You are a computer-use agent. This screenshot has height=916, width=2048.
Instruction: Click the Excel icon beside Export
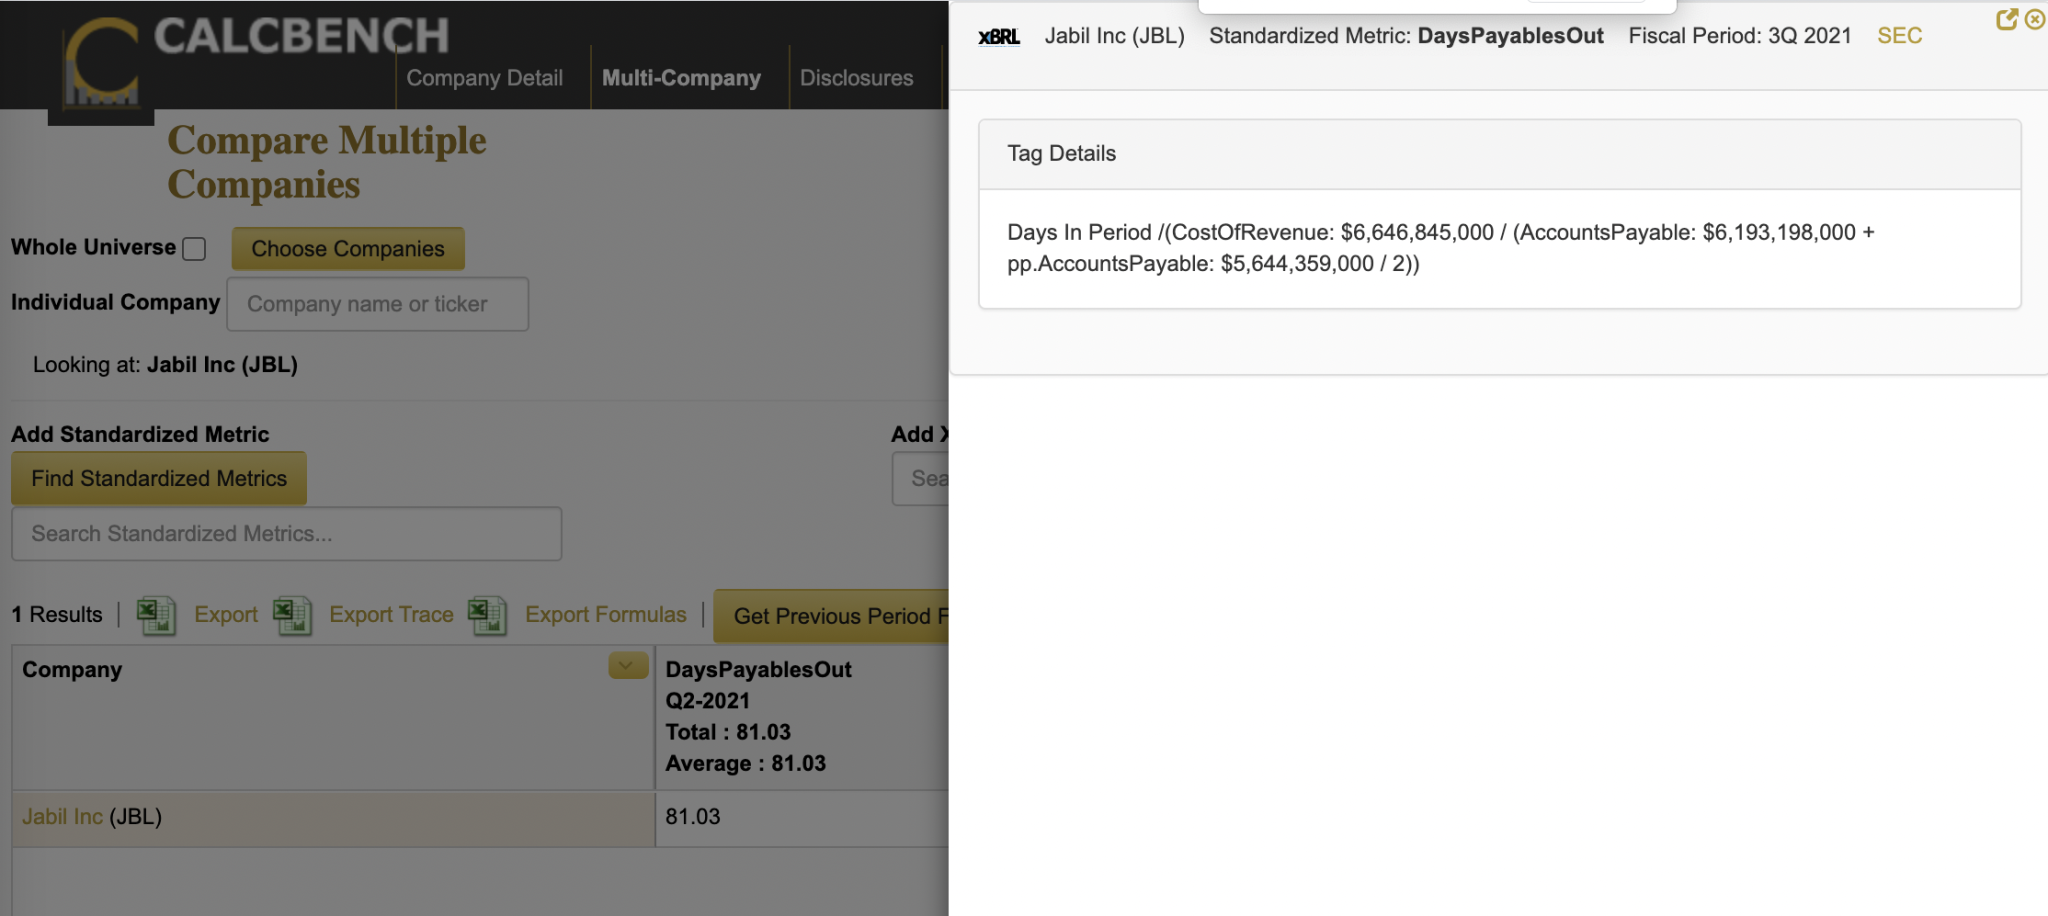click(x=155, y=615)
